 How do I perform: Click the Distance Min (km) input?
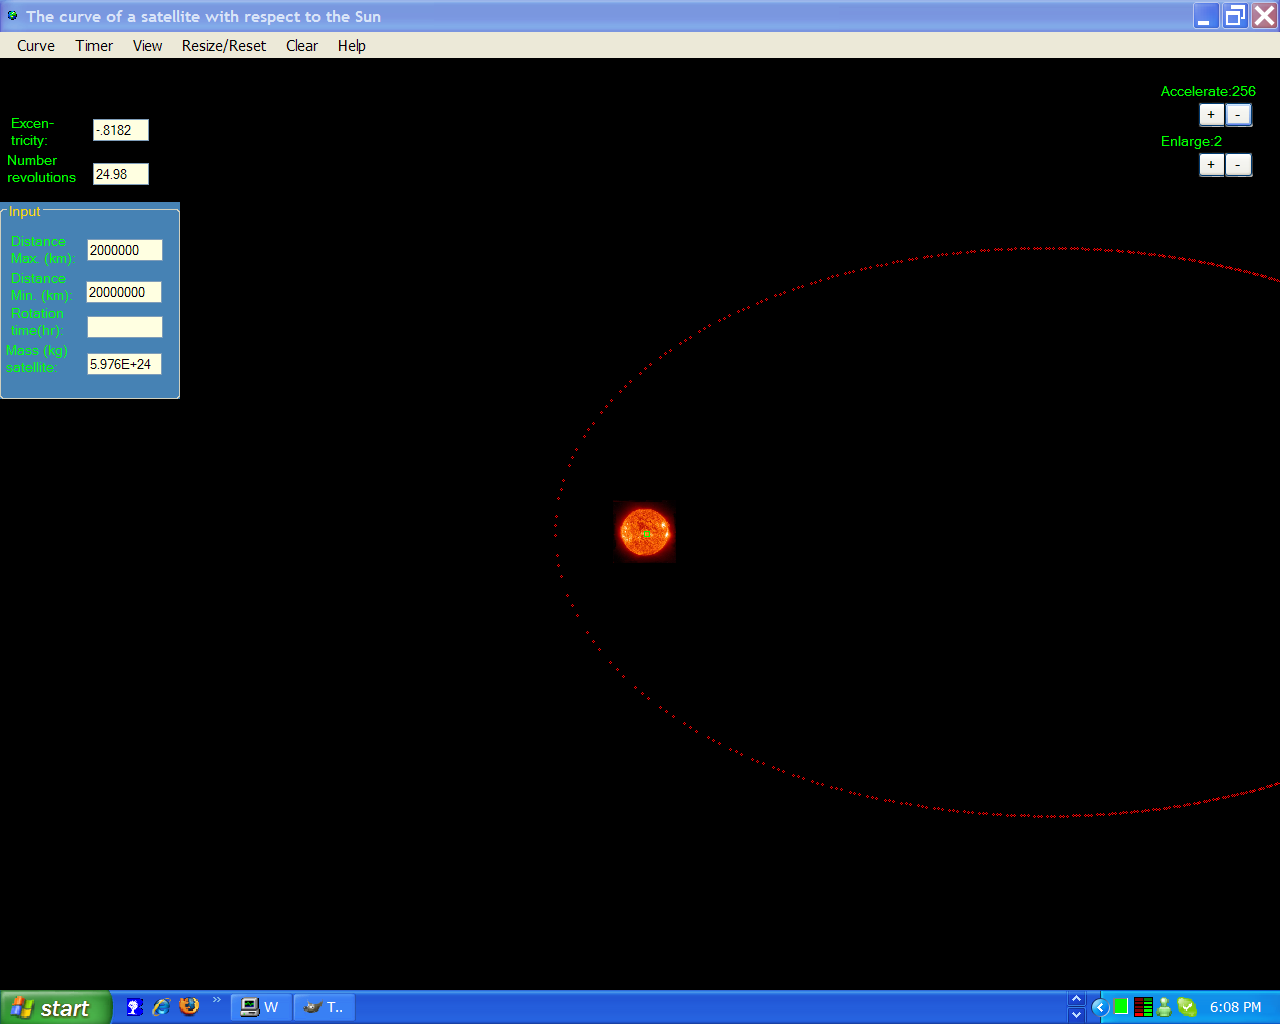pos(124,292)
